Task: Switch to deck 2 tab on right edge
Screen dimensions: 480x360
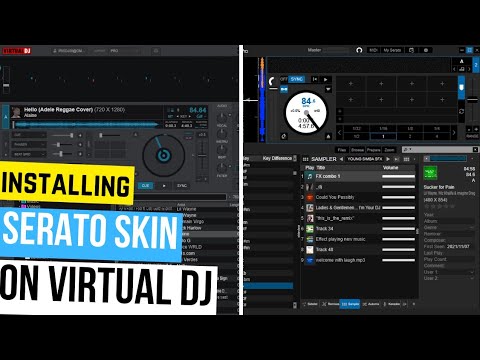Action: [x=476, y=65]
